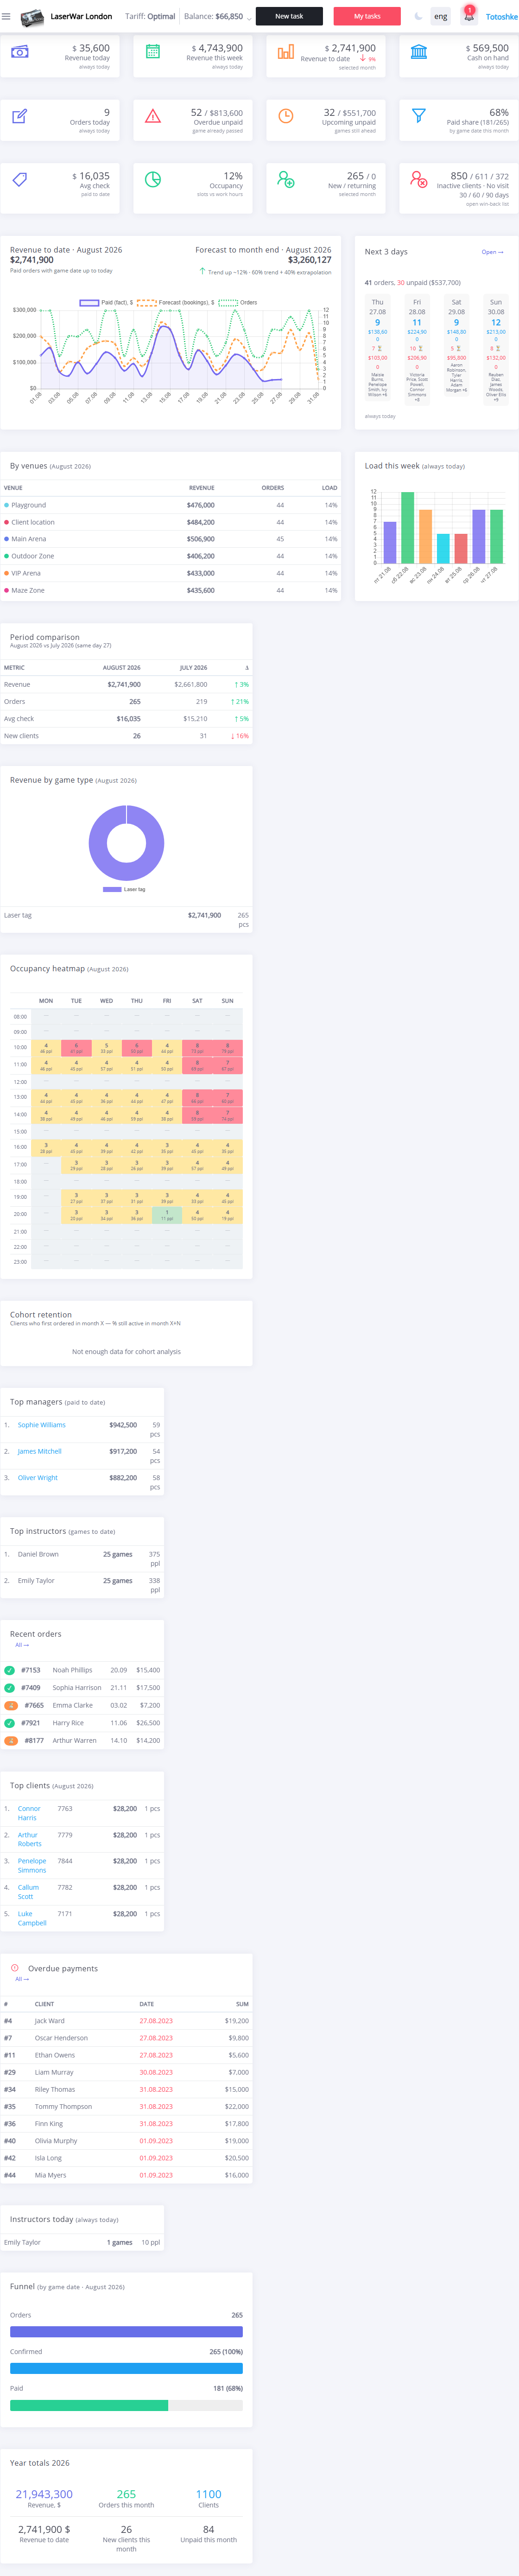Click the Paid share funnel icon
The image size is (519, 2576).
coord(419,116)
